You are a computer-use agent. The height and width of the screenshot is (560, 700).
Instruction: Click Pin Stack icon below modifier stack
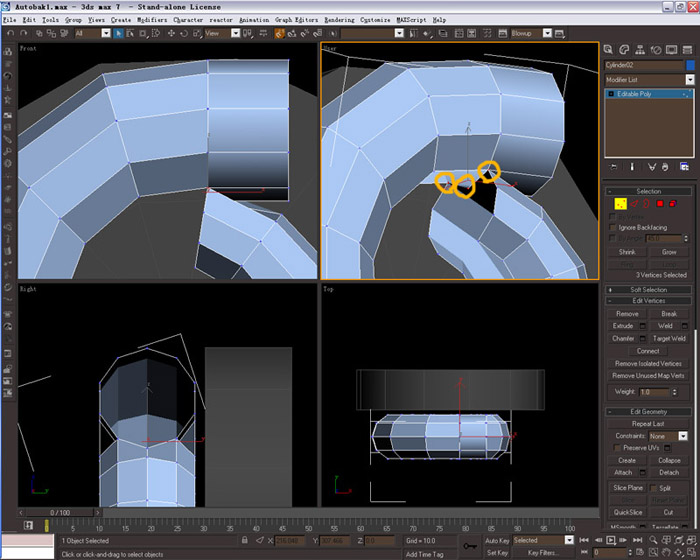click(614, 167)
